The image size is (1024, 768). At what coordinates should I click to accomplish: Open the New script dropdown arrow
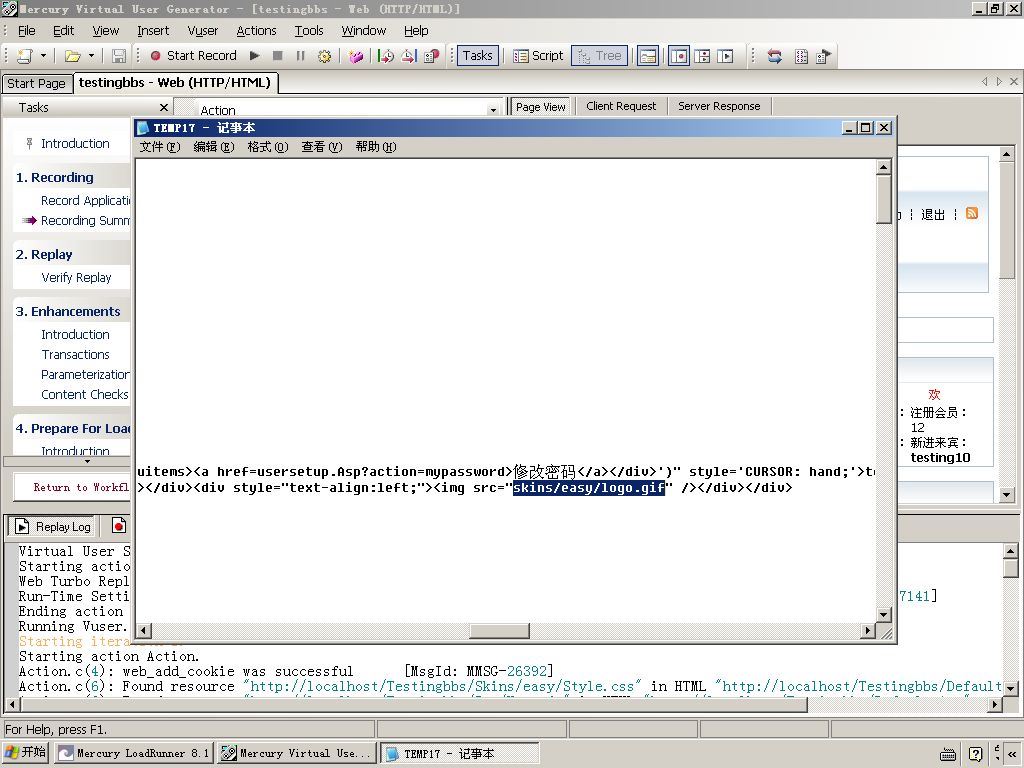click(x=43, y=56)
